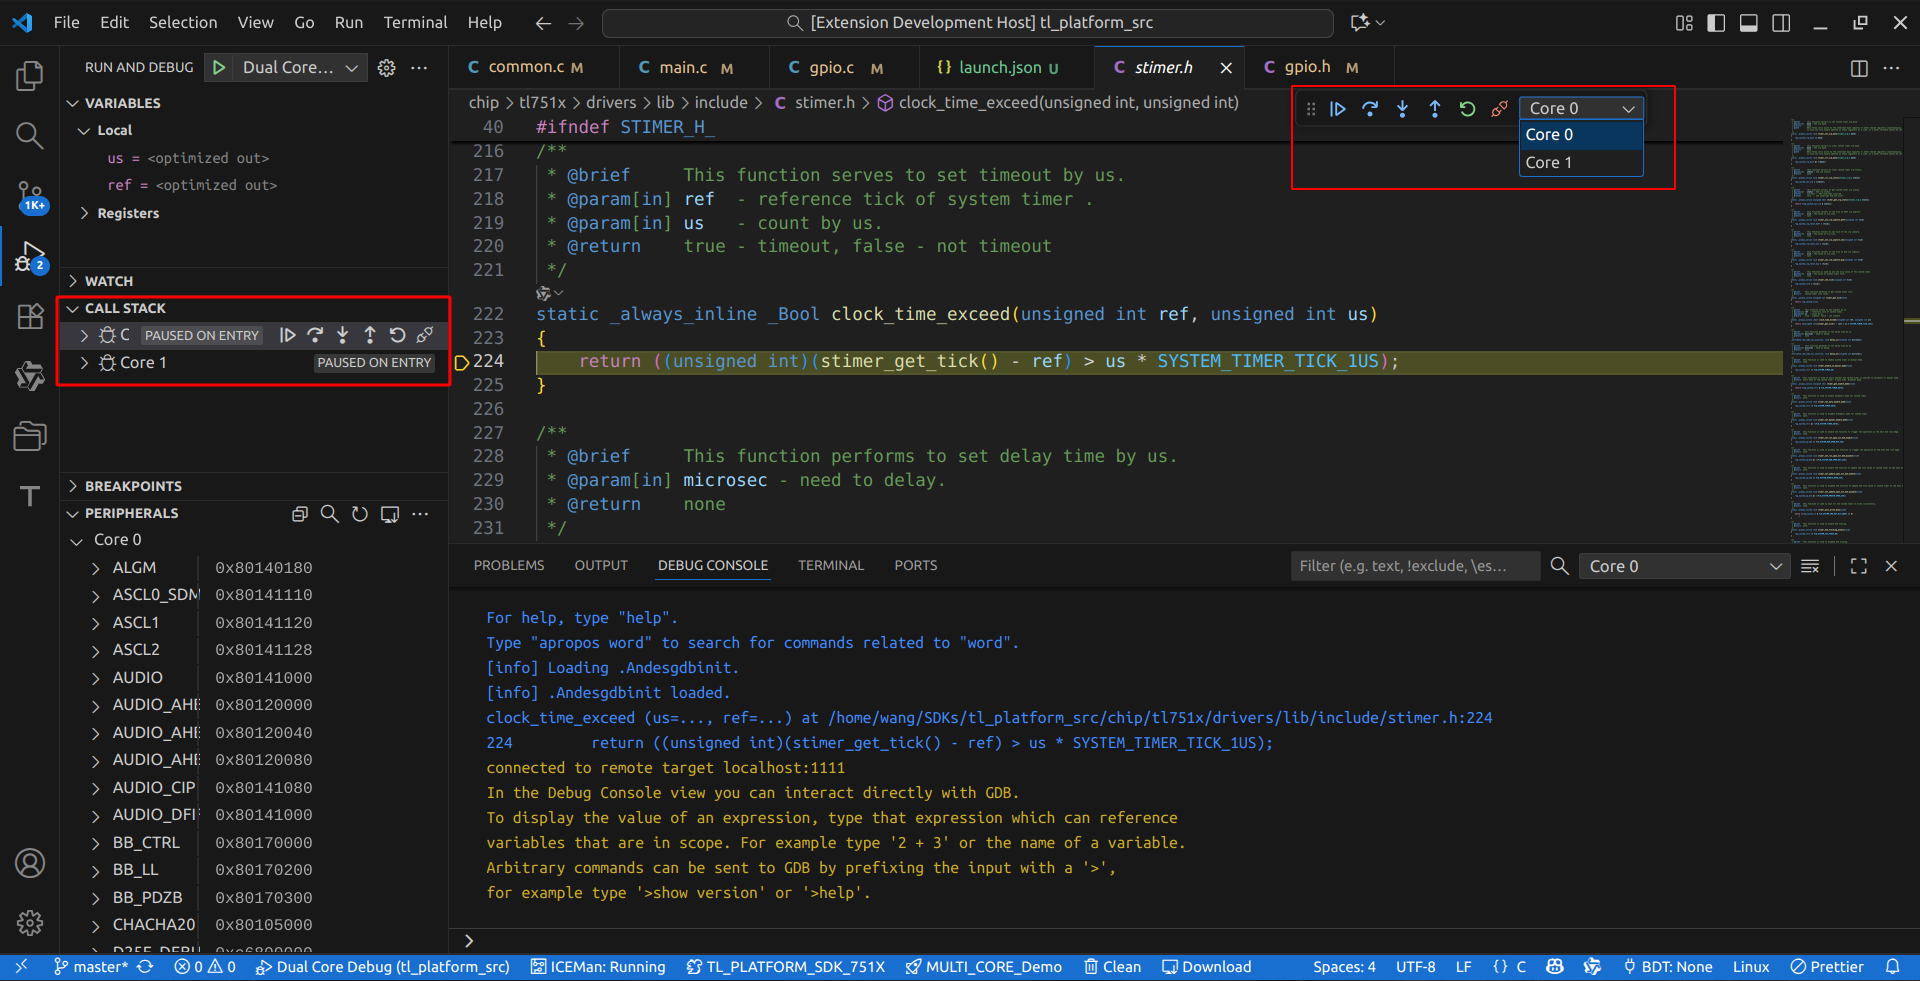Click the Download button in status bar
The width and height of the screenshot is (1920, 981).
tap(1206, 967)
